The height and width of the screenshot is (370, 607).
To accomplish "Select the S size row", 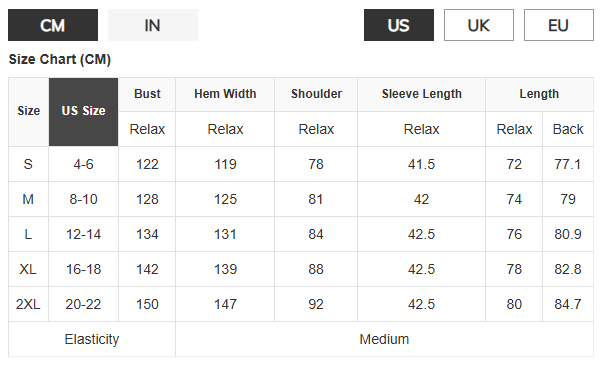I will pyautogui.click(x=301, y=164).
